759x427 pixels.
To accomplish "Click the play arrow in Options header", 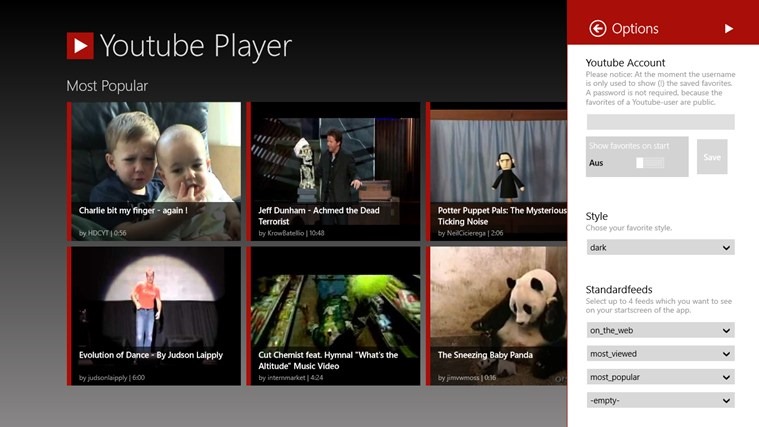I will (729, 29).
